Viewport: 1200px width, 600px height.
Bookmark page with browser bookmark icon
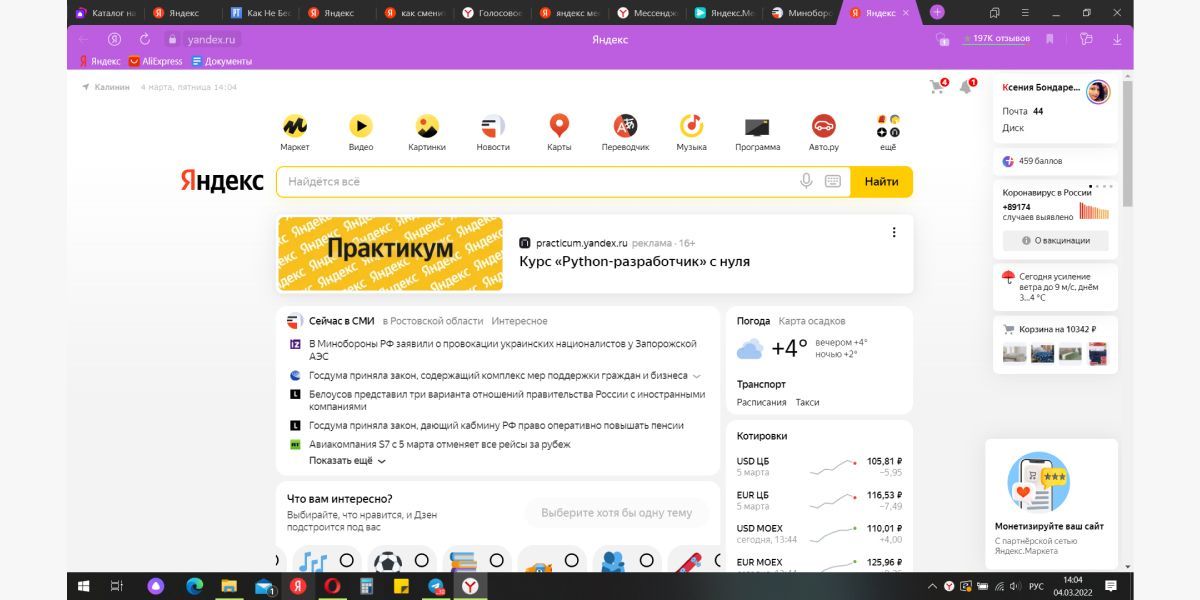(x=1050, y=39)
